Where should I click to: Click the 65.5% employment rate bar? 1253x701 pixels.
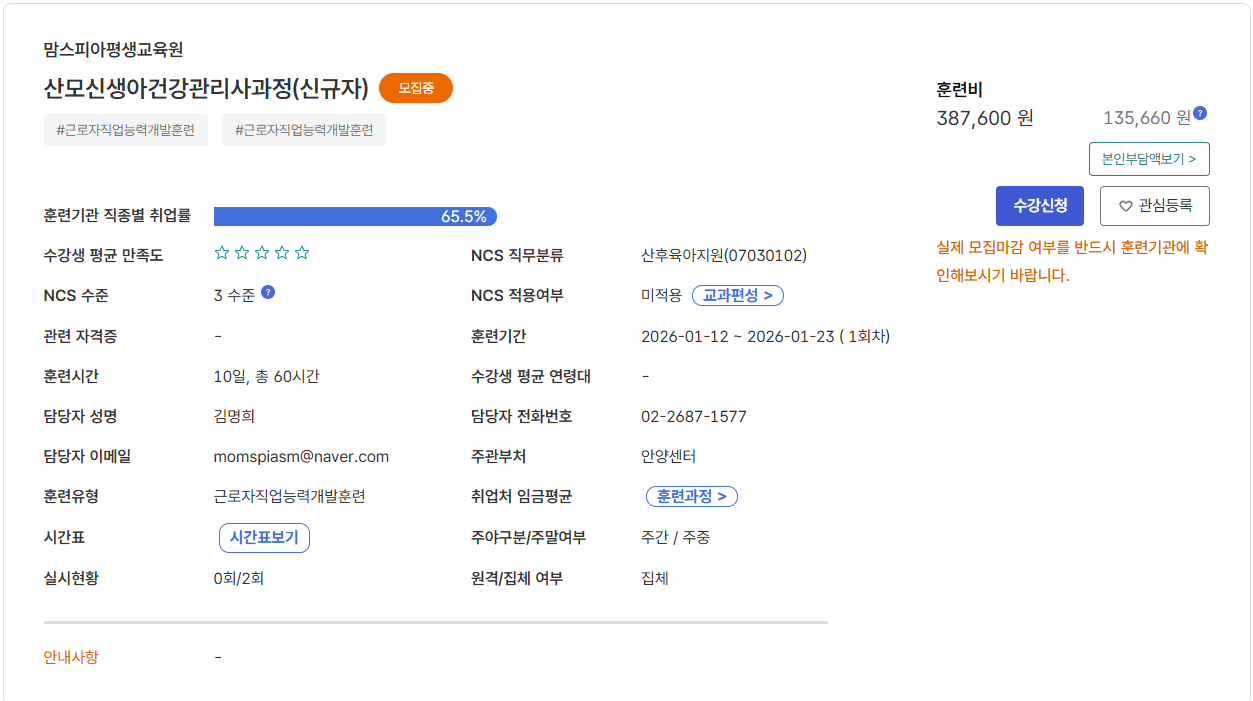coord(355,216)
